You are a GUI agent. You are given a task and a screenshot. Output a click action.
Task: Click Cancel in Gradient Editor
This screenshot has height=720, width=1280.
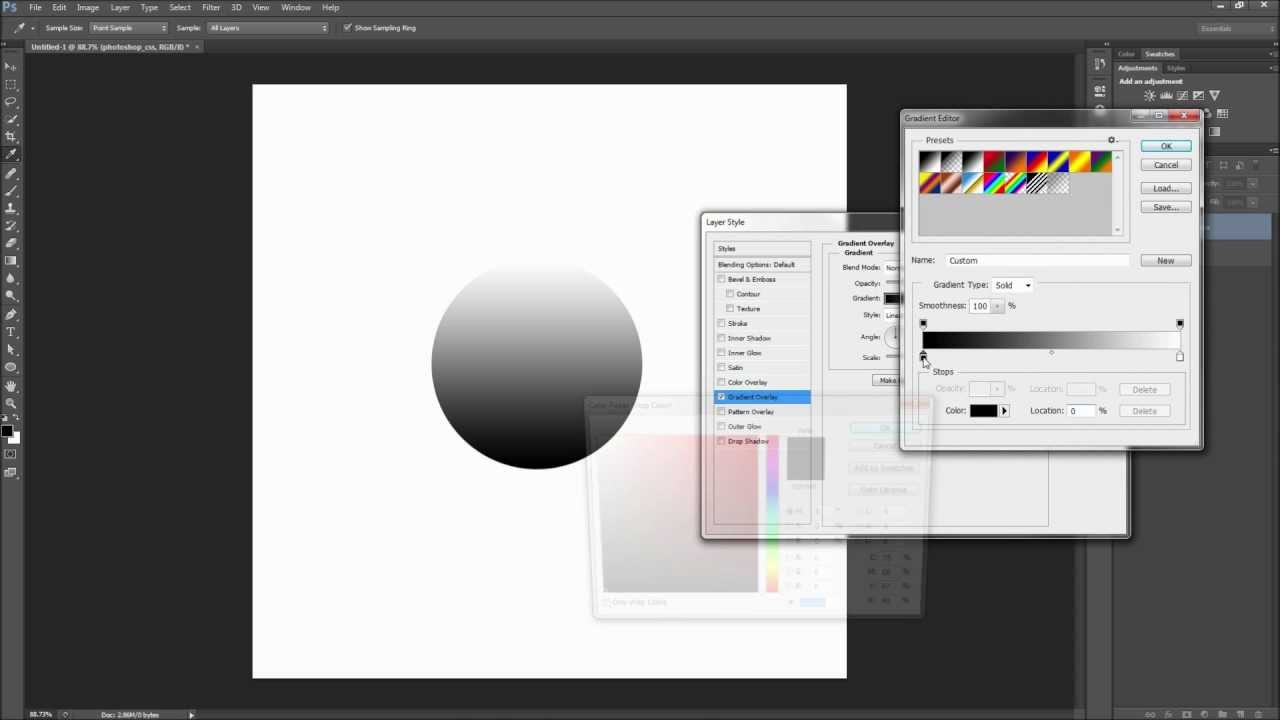click(1166, 165)
